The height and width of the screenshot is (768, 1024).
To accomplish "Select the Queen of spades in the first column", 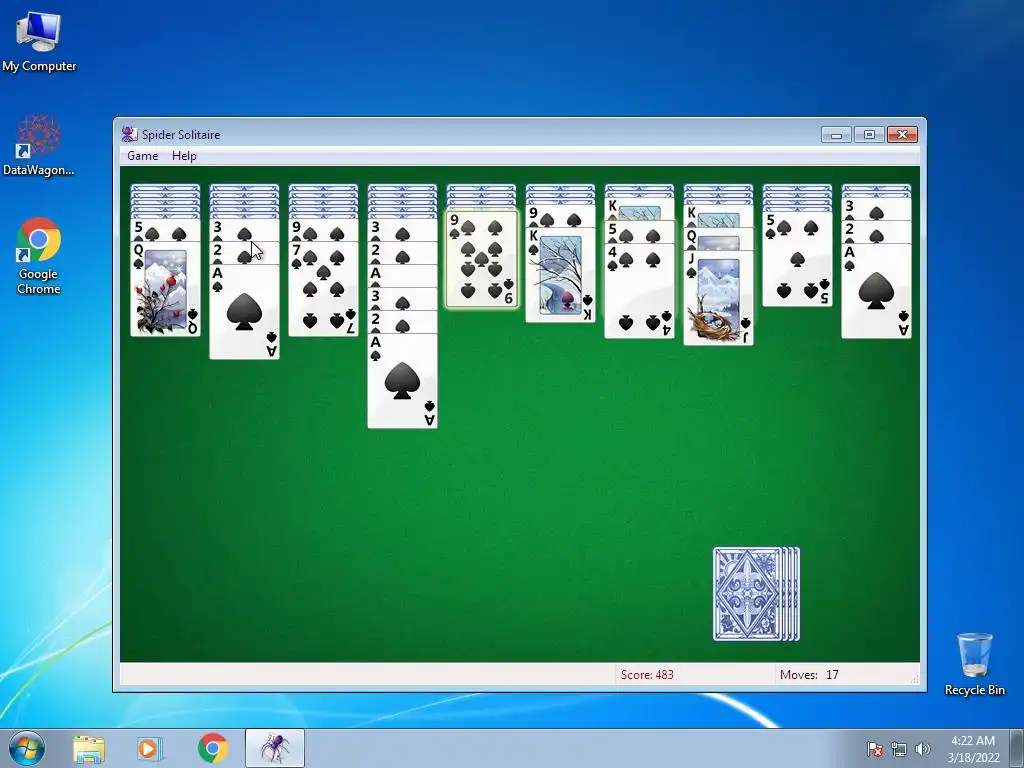I will (165, 289).
